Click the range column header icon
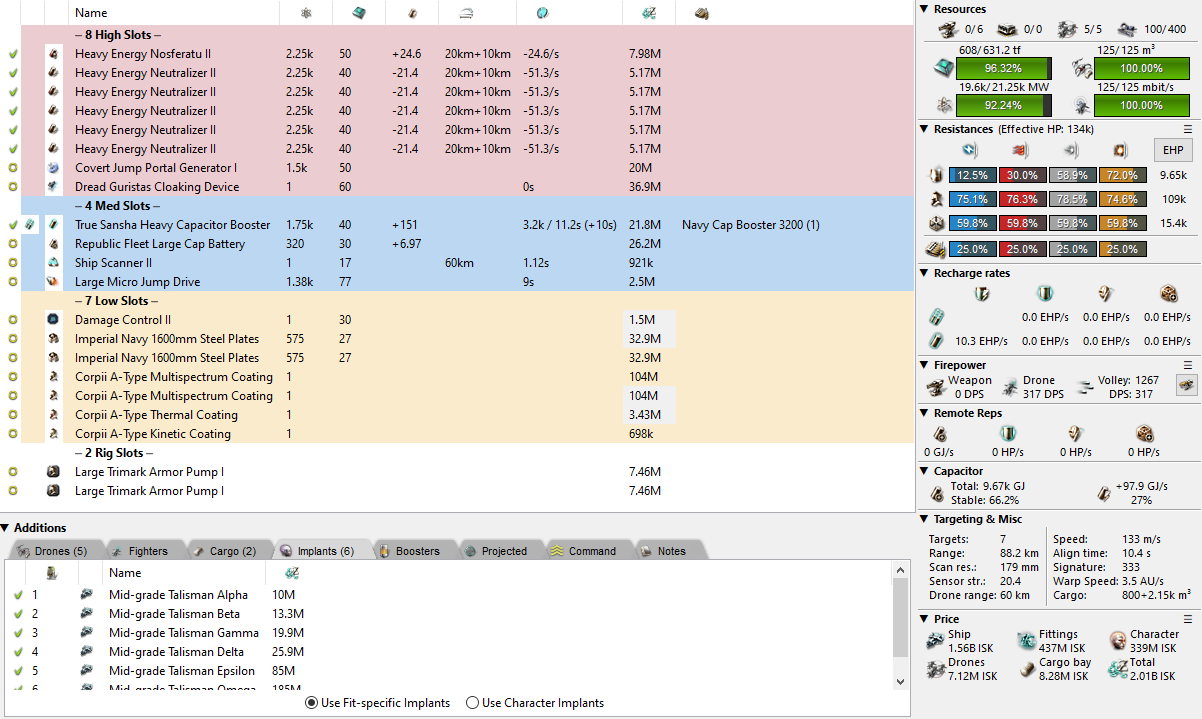The height and width of the screenshot is (719, 1202). [x=465, y=13]
